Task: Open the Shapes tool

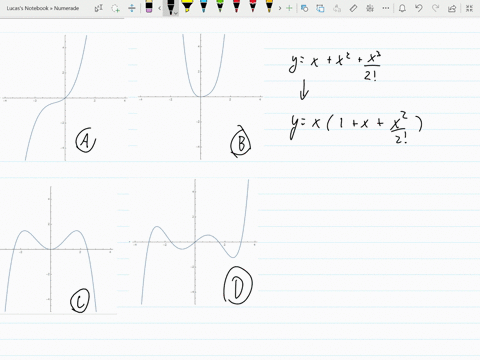Action: [x=304, y=8]
